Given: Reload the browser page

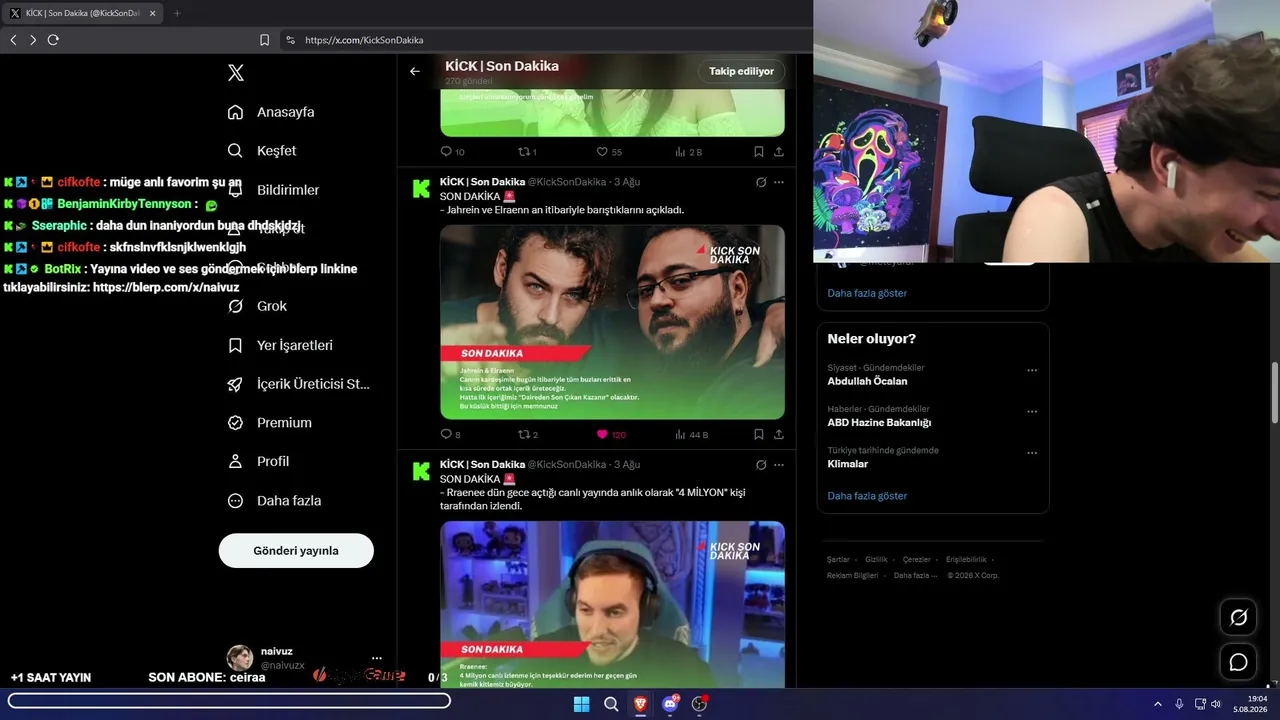Looking at the screenshot, I should (53, 40).
